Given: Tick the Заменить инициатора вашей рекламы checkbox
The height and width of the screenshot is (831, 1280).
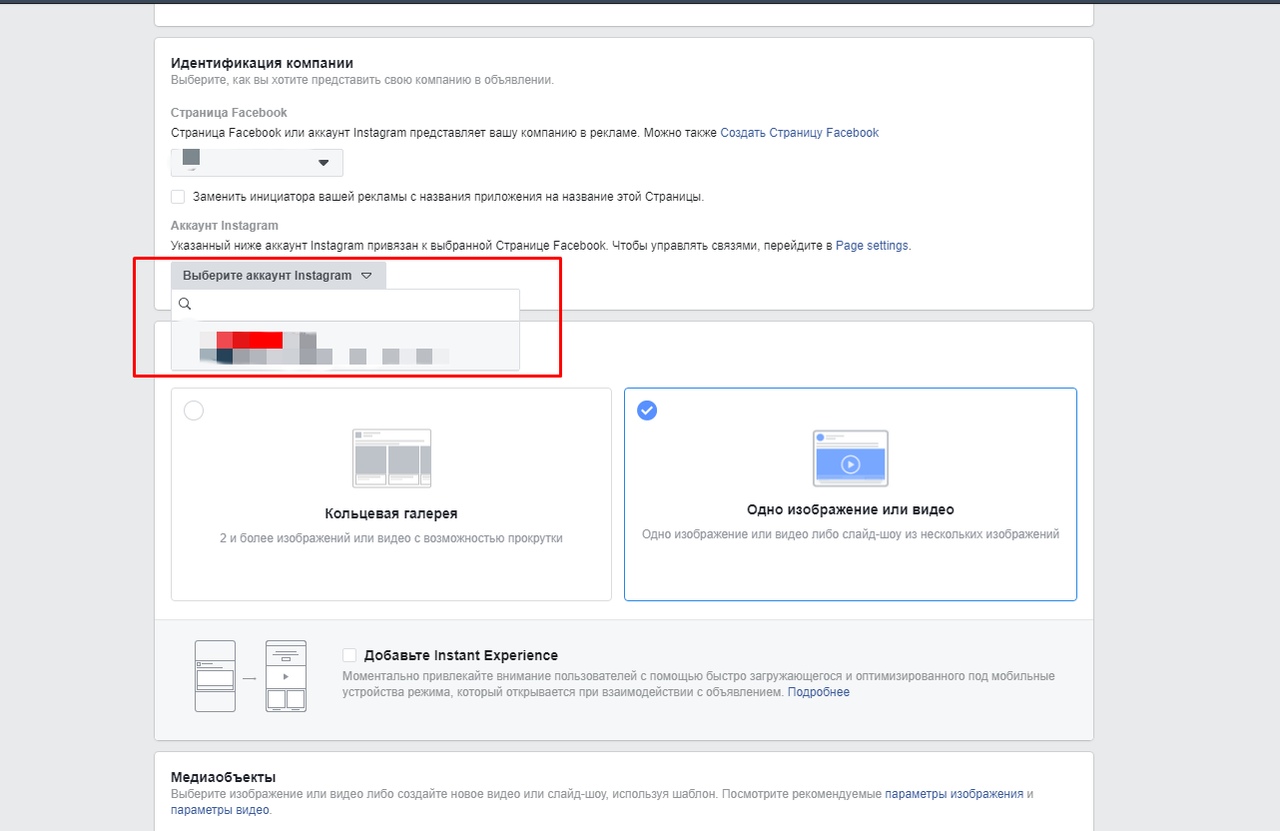Looking at the screenshot, I should point(178,197).
